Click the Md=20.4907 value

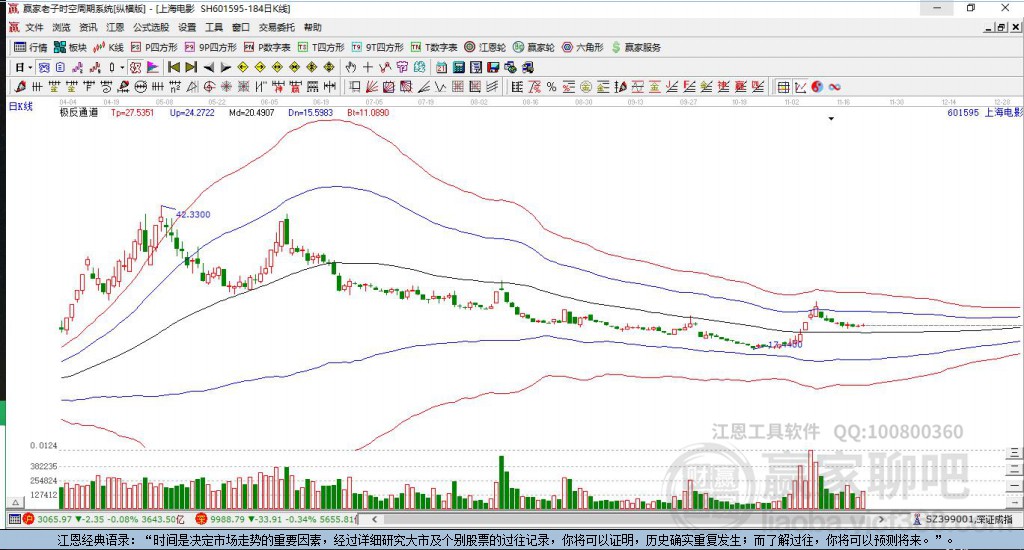click(x=251, y=113)
